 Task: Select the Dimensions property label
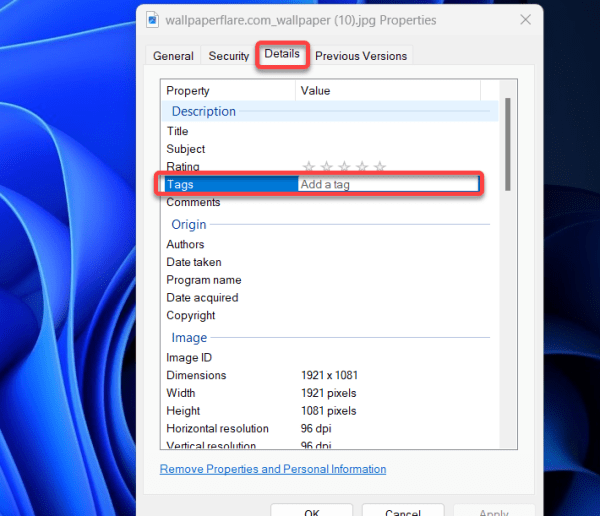point(196,375)
